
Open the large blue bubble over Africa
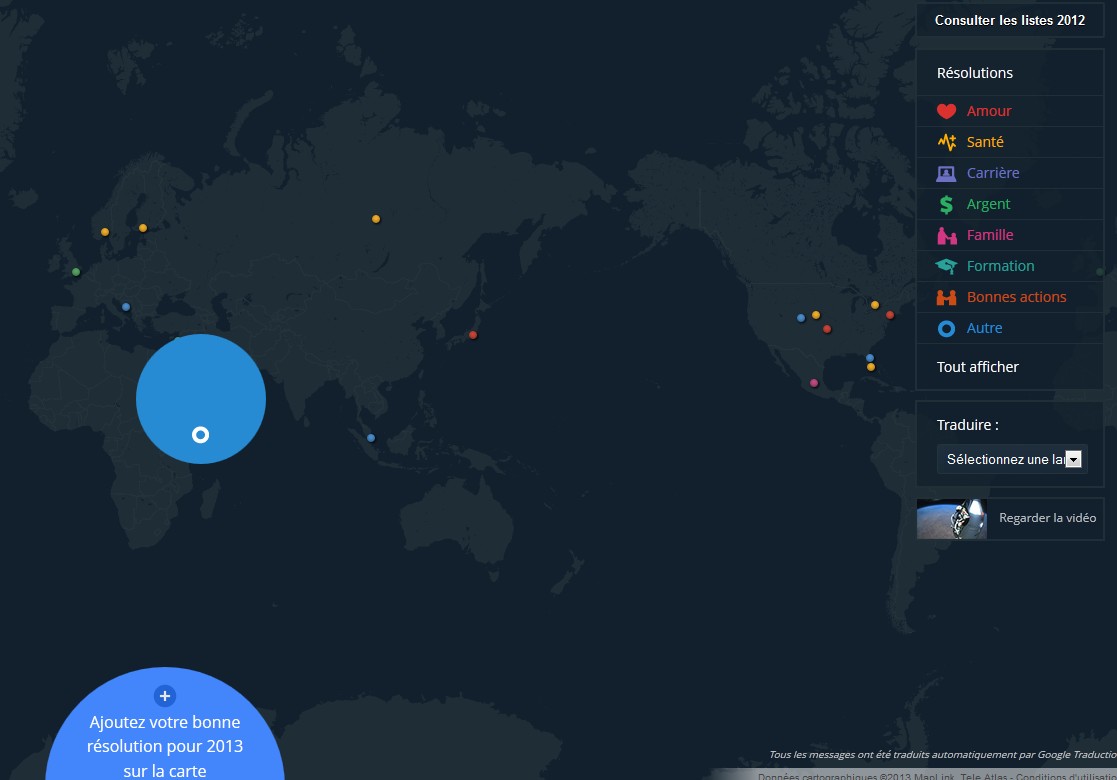201,399
